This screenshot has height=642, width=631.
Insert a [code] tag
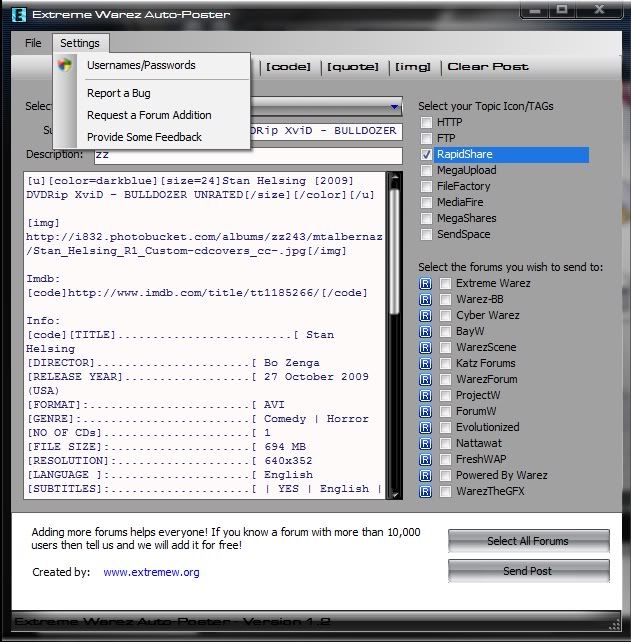[288, 67]
